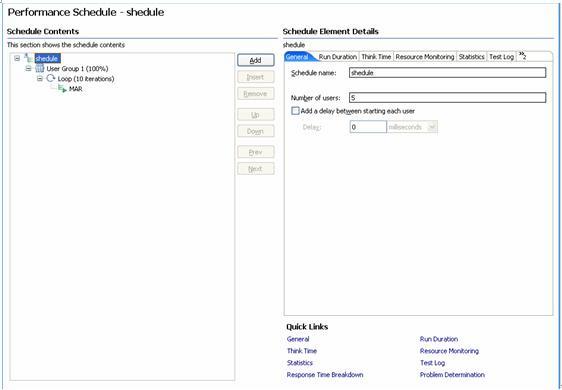Open the Test Log tab
Image resolution: width=562 pixels, height=390 pixels.
[501, 57]
